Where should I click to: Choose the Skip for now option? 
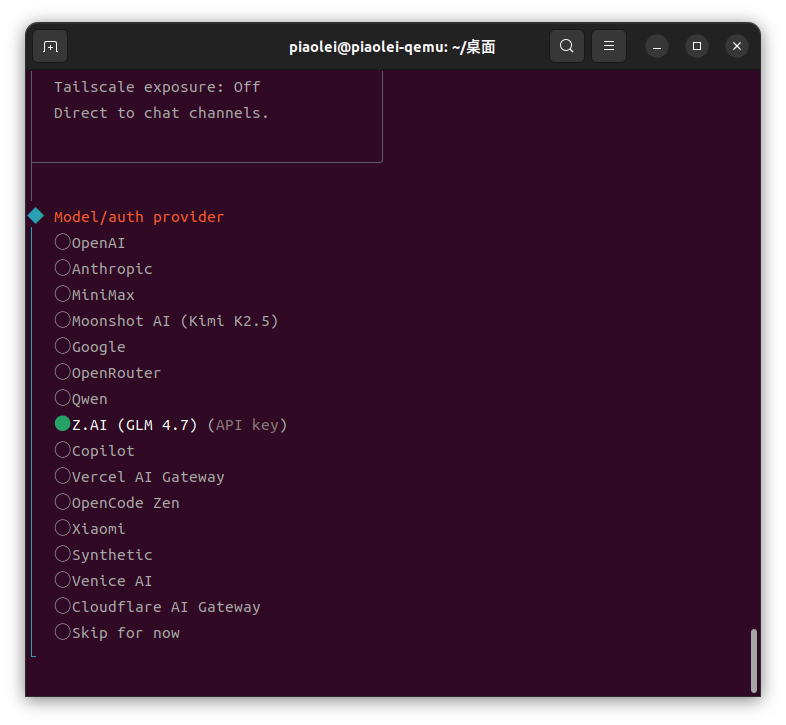pos(117,633)
